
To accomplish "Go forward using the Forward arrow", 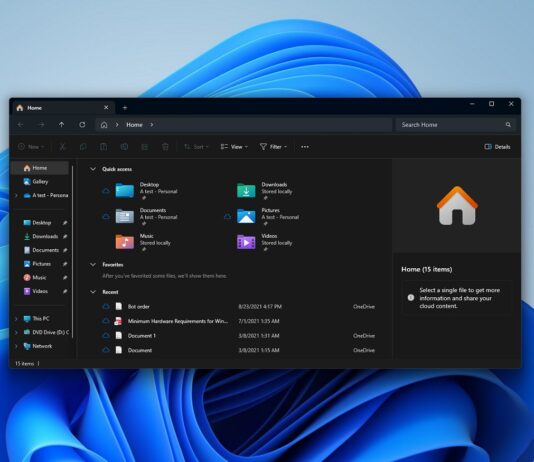I will point(41,125).
